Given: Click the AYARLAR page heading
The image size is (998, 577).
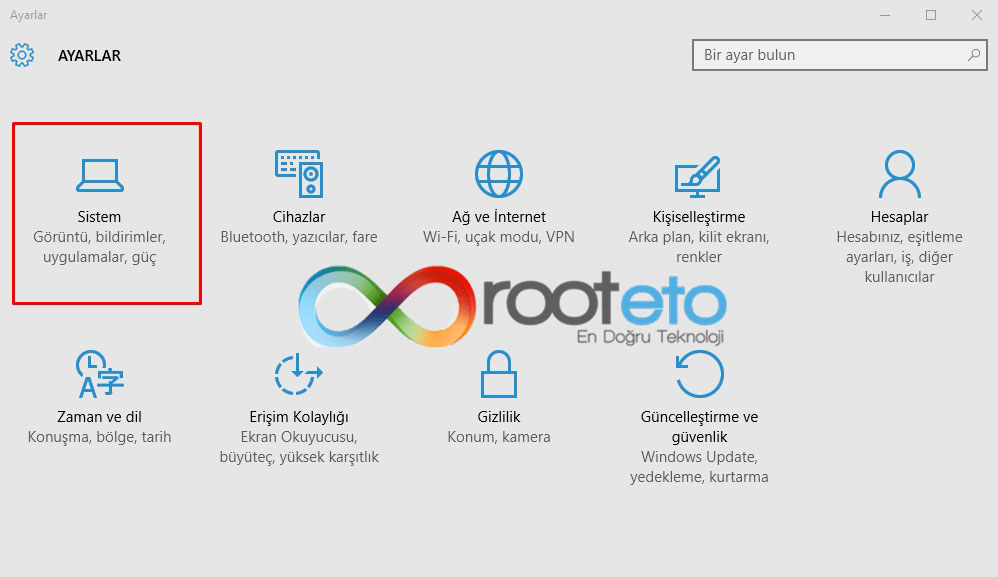Looking at the screenshot, I should point(89,56).
